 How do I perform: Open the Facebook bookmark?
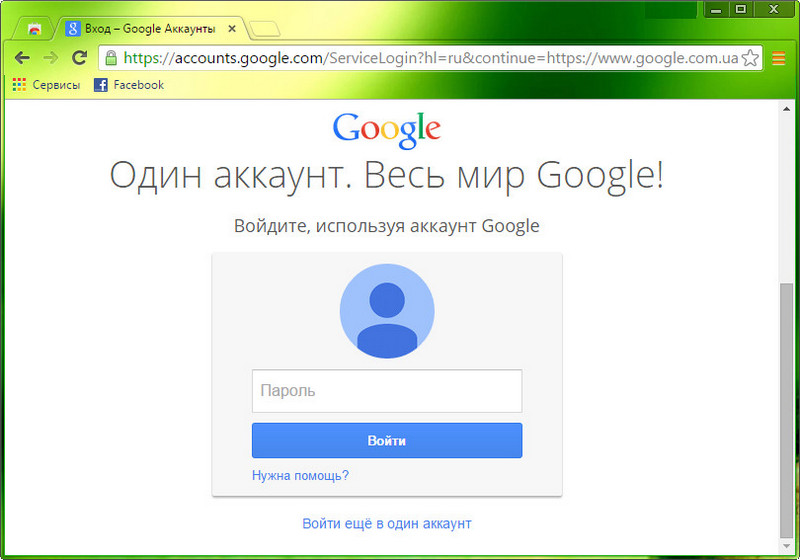point(129,85)
